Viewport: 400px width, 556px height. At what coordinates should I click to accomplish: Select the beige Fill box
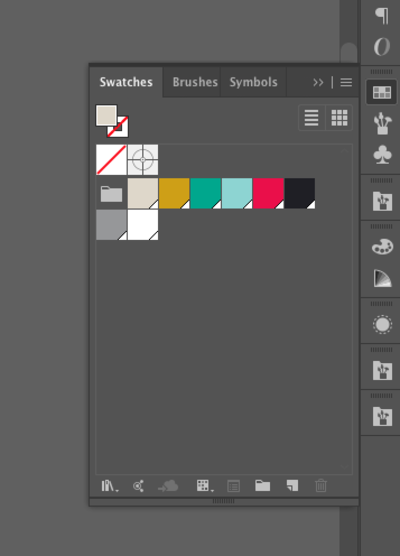106,115
